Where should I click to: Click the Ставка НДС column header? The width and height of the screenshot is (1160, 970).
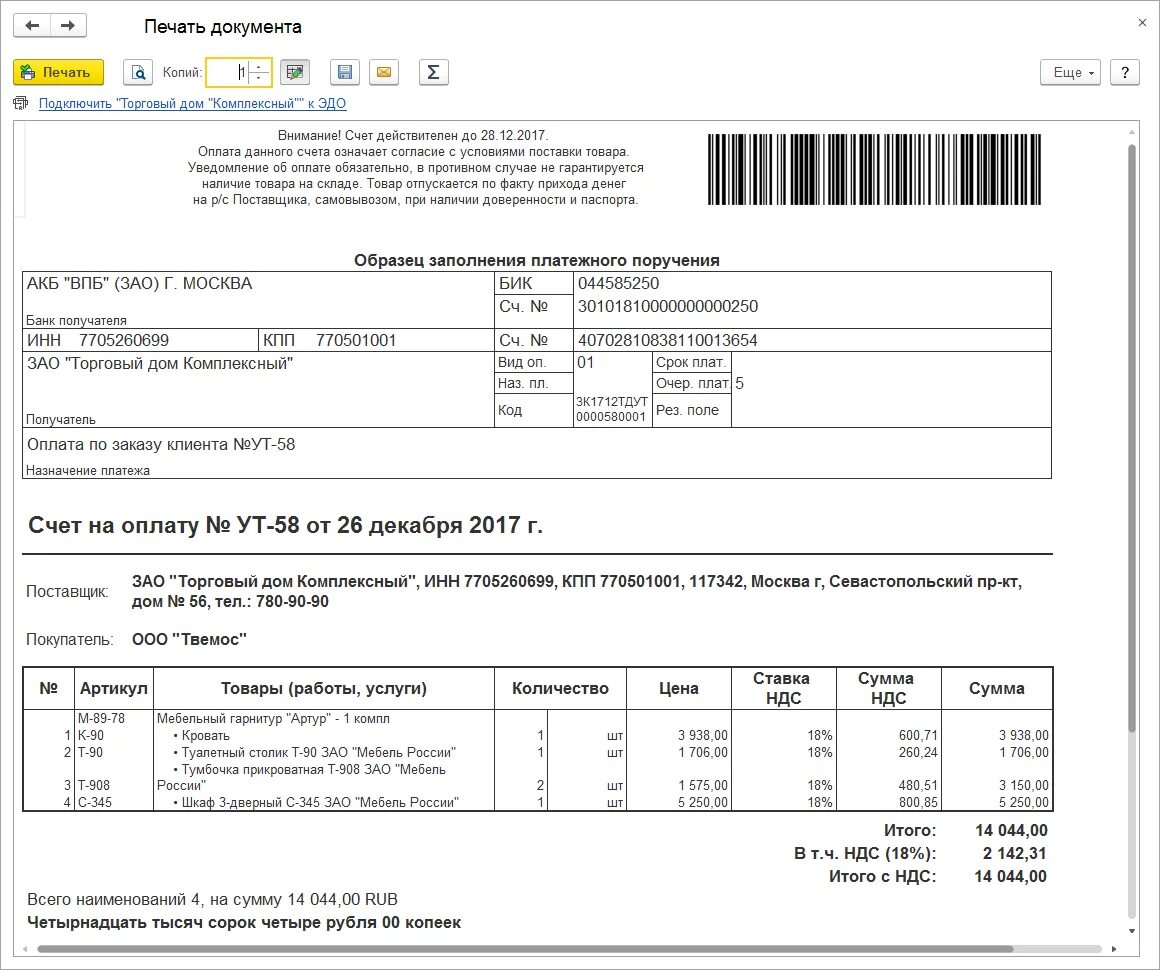(x=783, y=688)
